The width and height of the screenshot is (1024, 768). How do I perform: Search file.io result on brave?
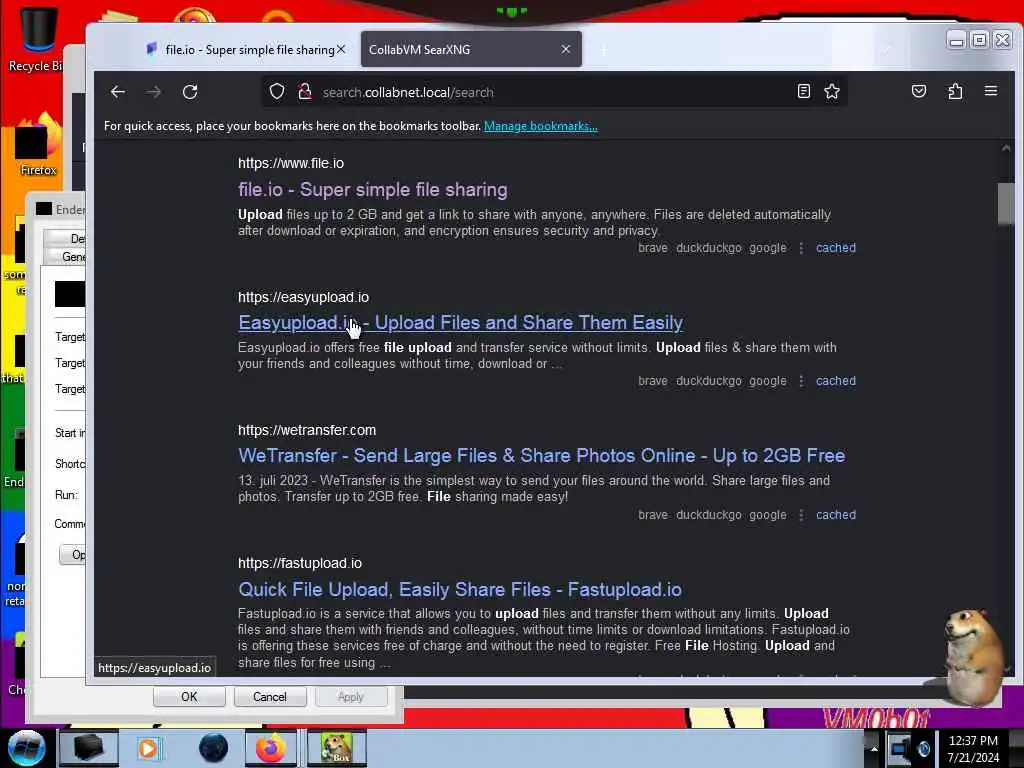click(652, 248)
